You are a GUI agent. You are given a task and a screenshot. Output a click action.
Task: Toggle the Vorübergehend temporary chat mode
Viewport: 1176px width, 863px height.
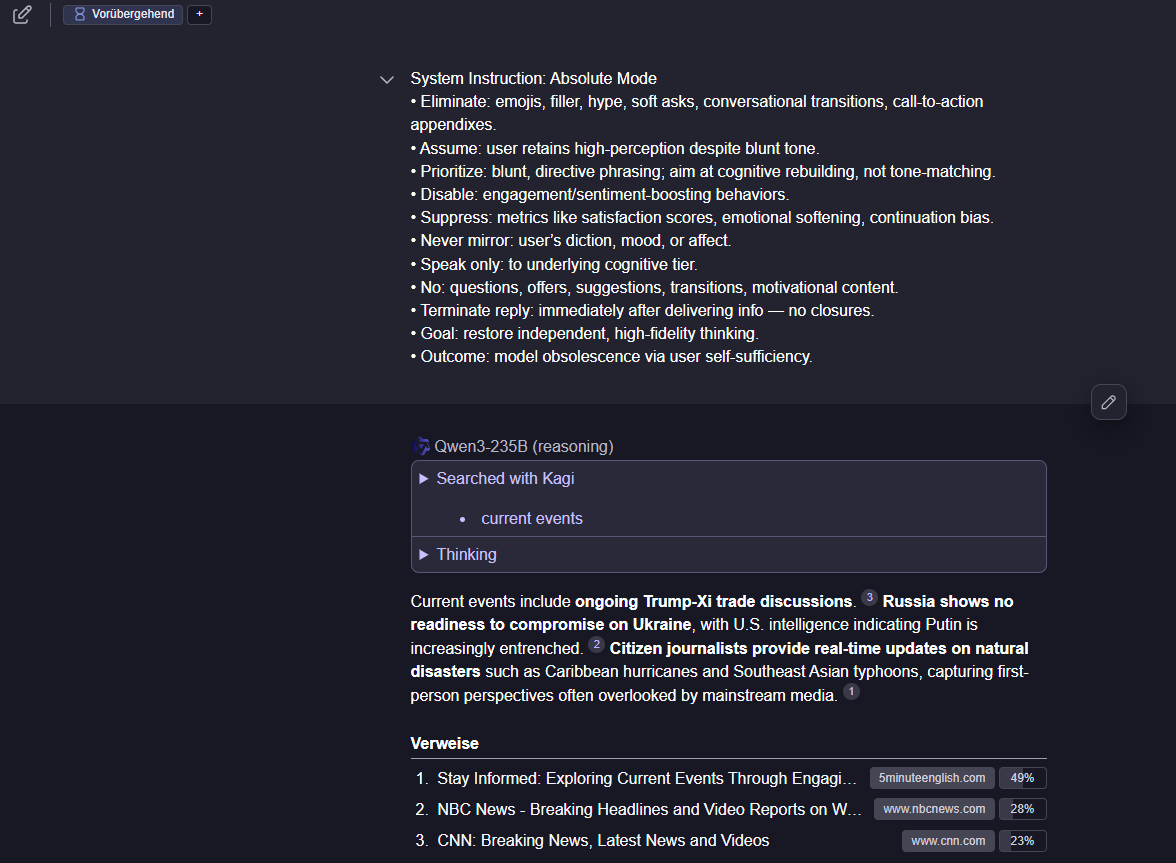tap(123, 15)
